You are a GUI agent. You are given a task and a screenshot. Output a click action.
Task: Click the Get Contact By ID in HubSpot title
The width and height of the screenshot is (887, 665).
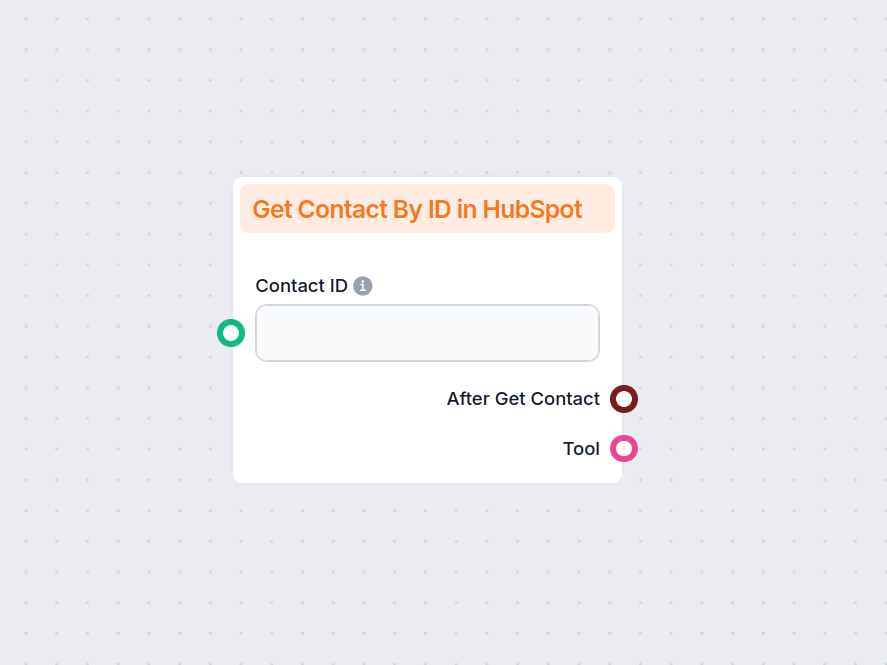pos(416,209)
